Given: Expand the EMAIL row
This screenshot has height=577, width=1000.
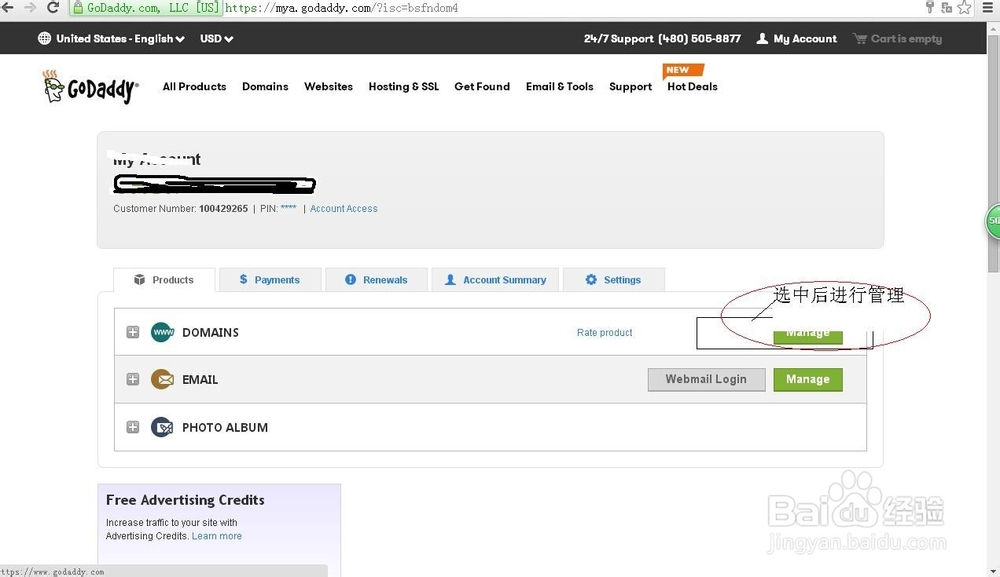Looking at the screenshot, I should pos(133,379).
